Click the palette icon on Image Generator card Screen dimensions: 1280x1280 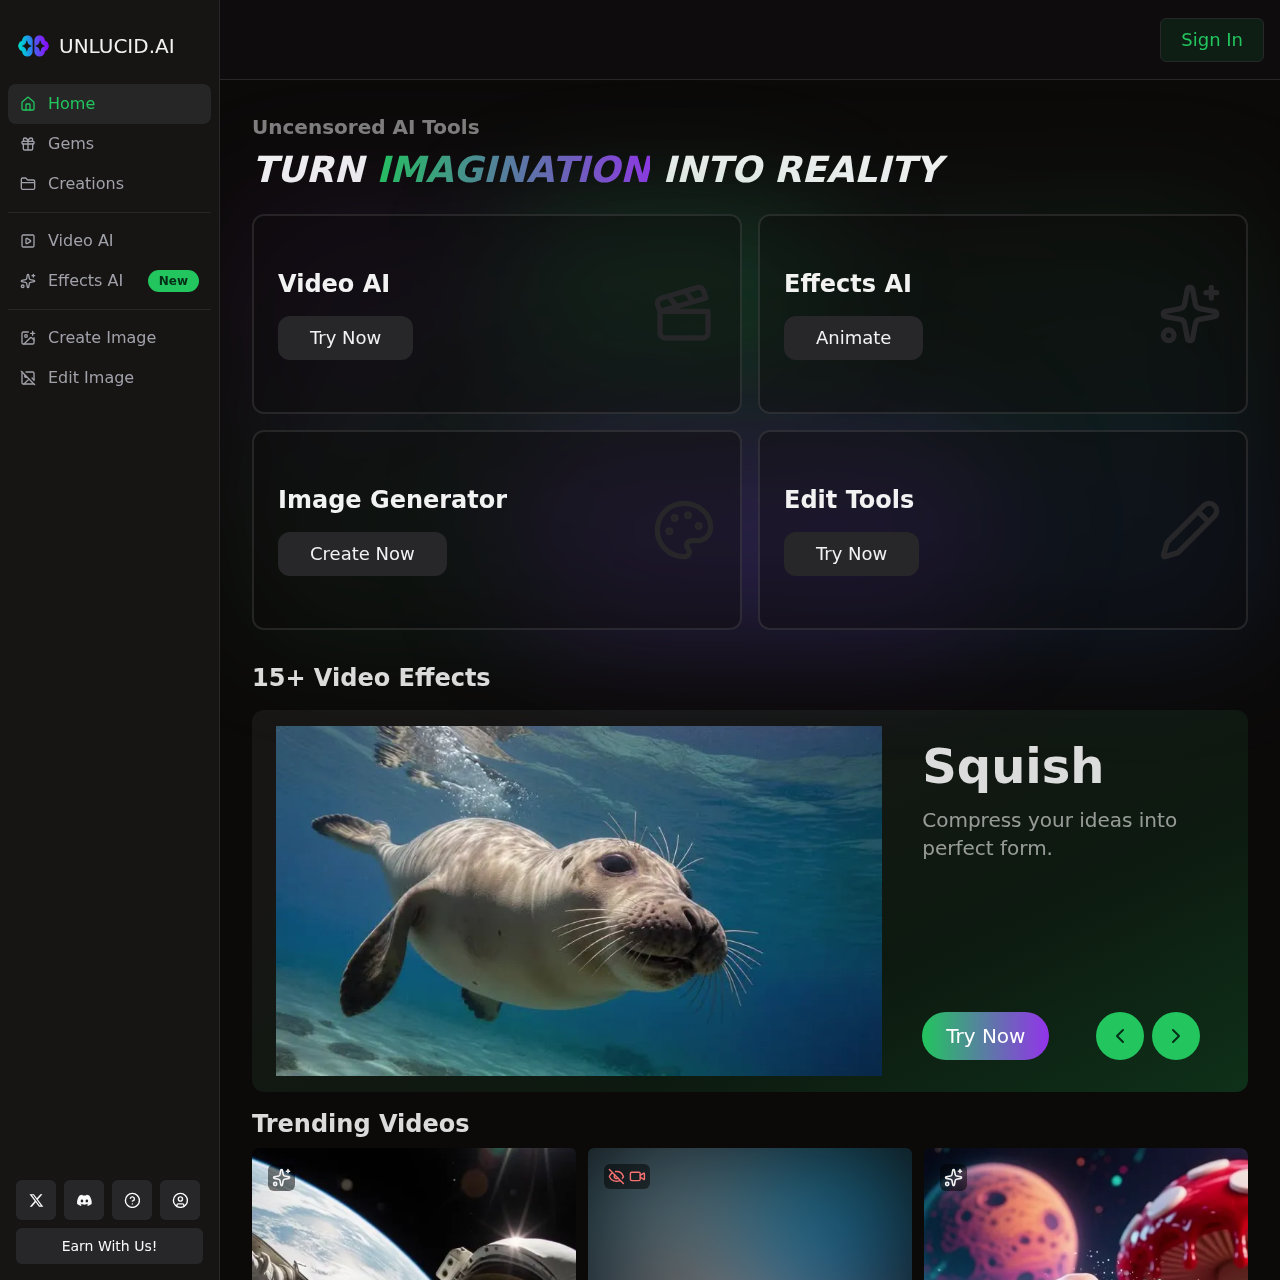pyautogui.click(x=684, y=529)
